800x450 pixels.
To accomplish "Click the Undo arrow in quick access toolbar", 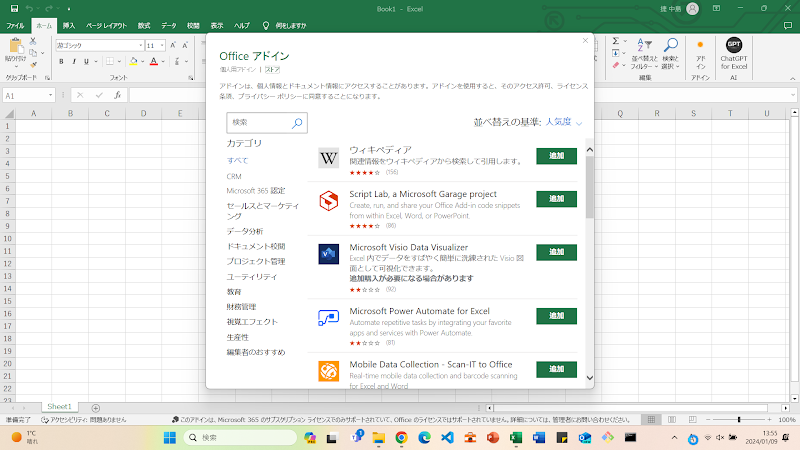I will coord(30,9).
